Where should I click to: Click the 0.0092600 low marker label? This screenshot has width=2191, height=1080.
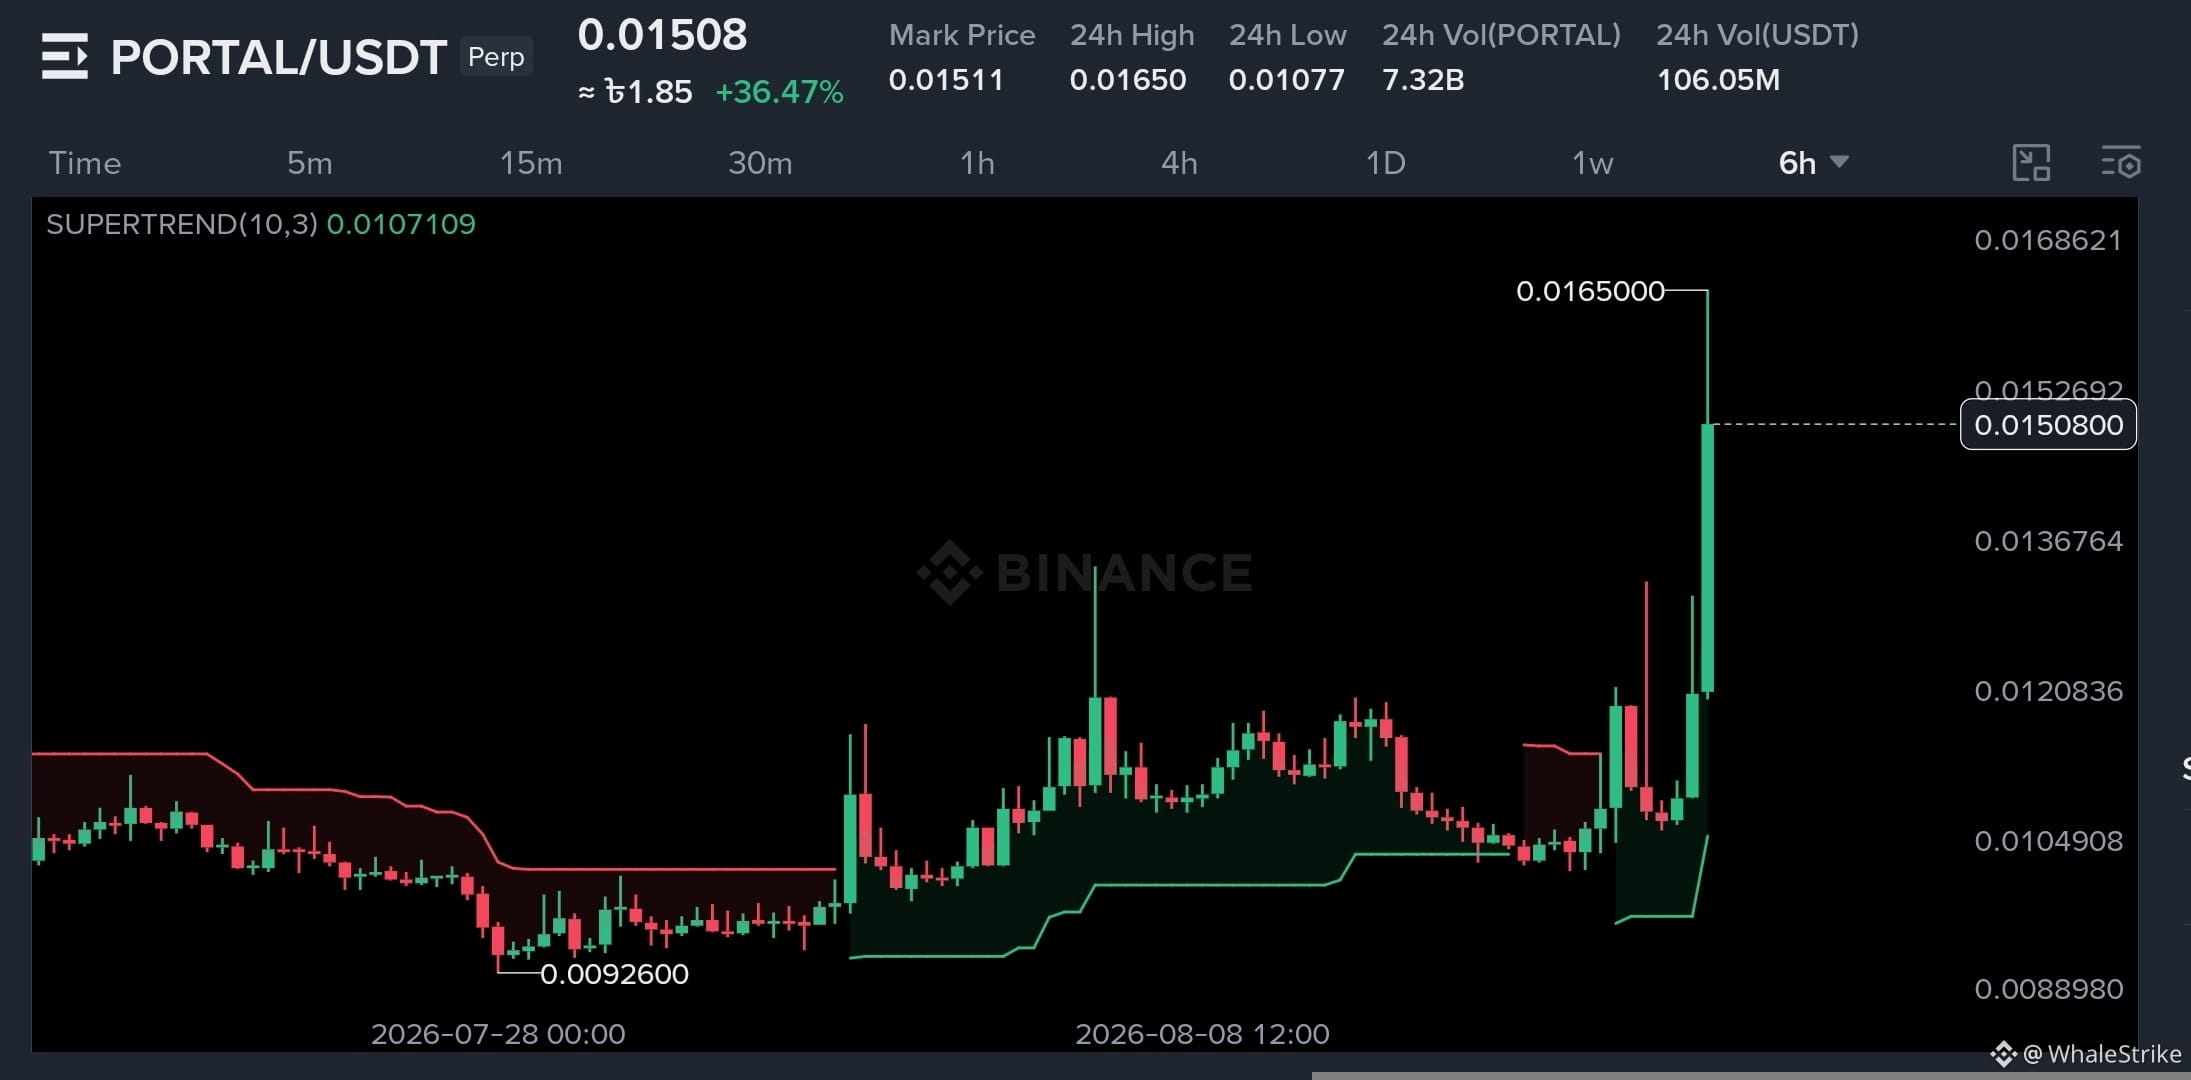[x=614, y=974]
